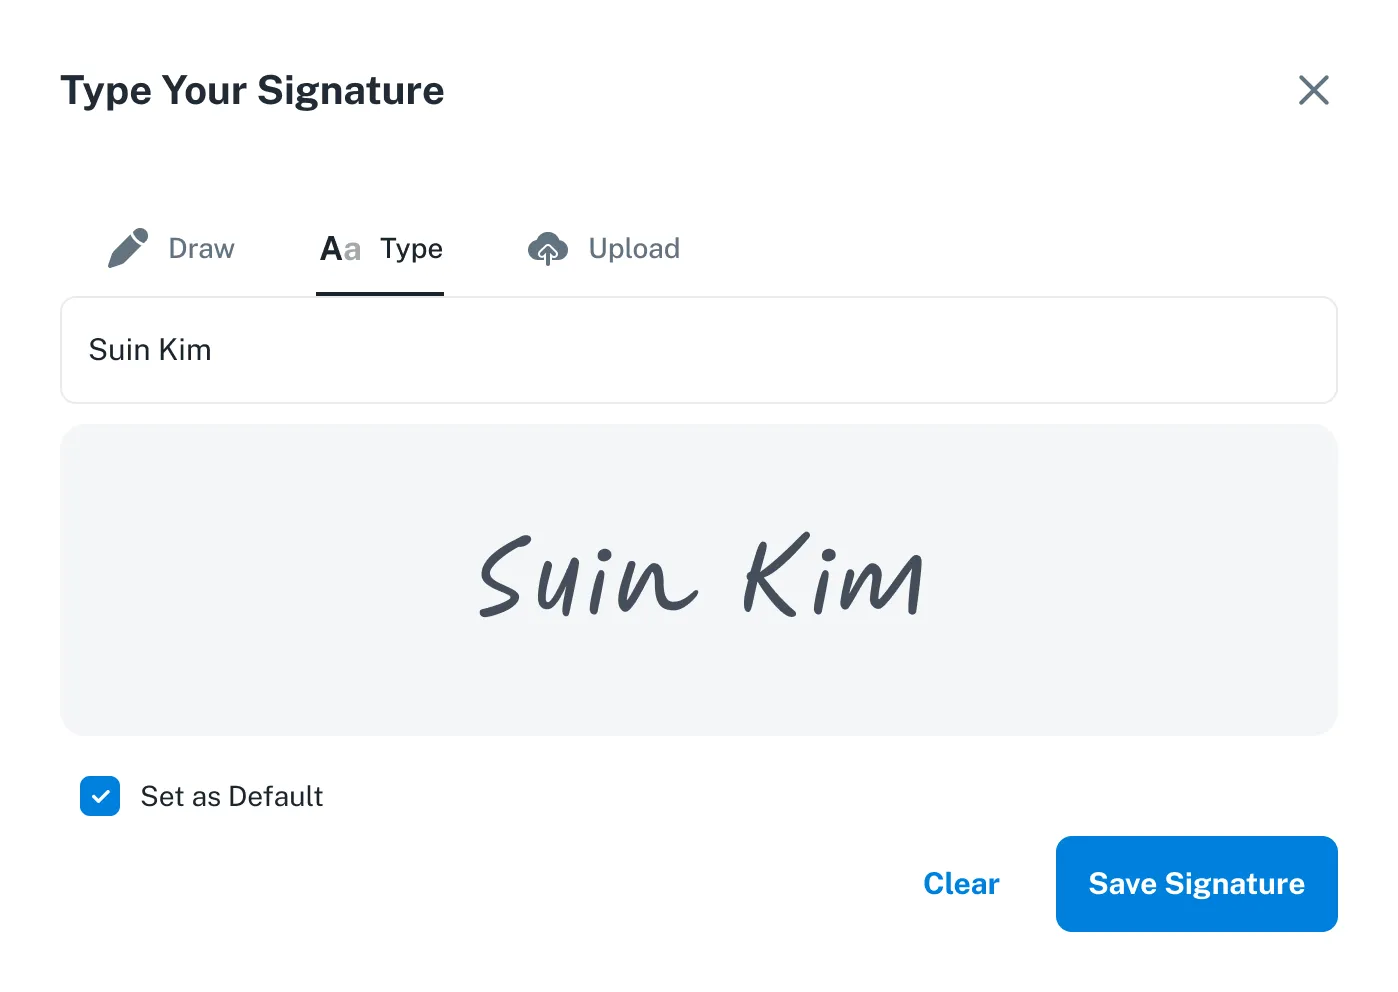Switch to the Draw tab
Image resolution: width=1398 pixels, height=992 pixels.
point(201,248)
